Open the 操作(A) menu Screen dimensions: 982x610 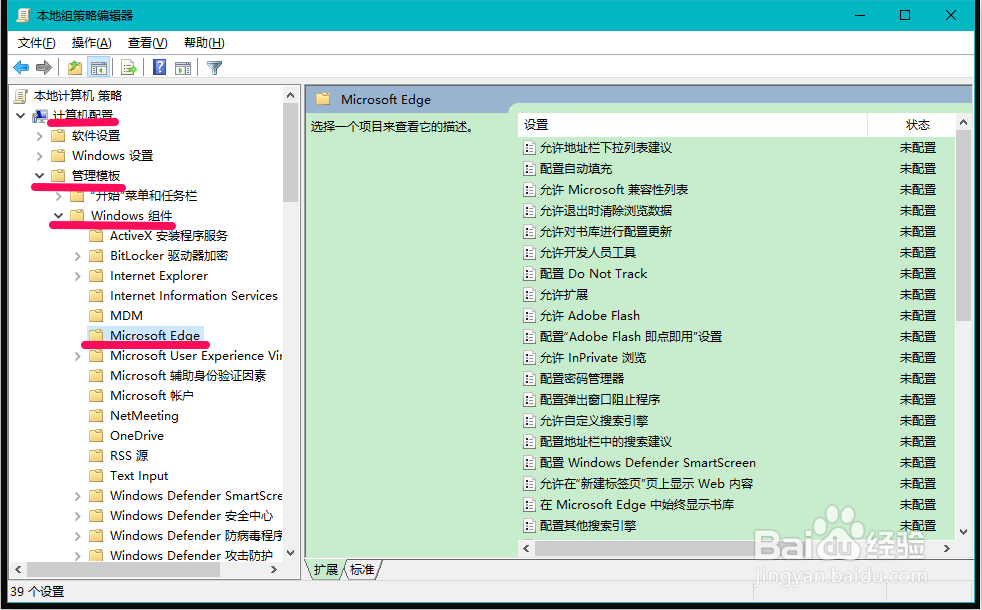coord(91,43)
